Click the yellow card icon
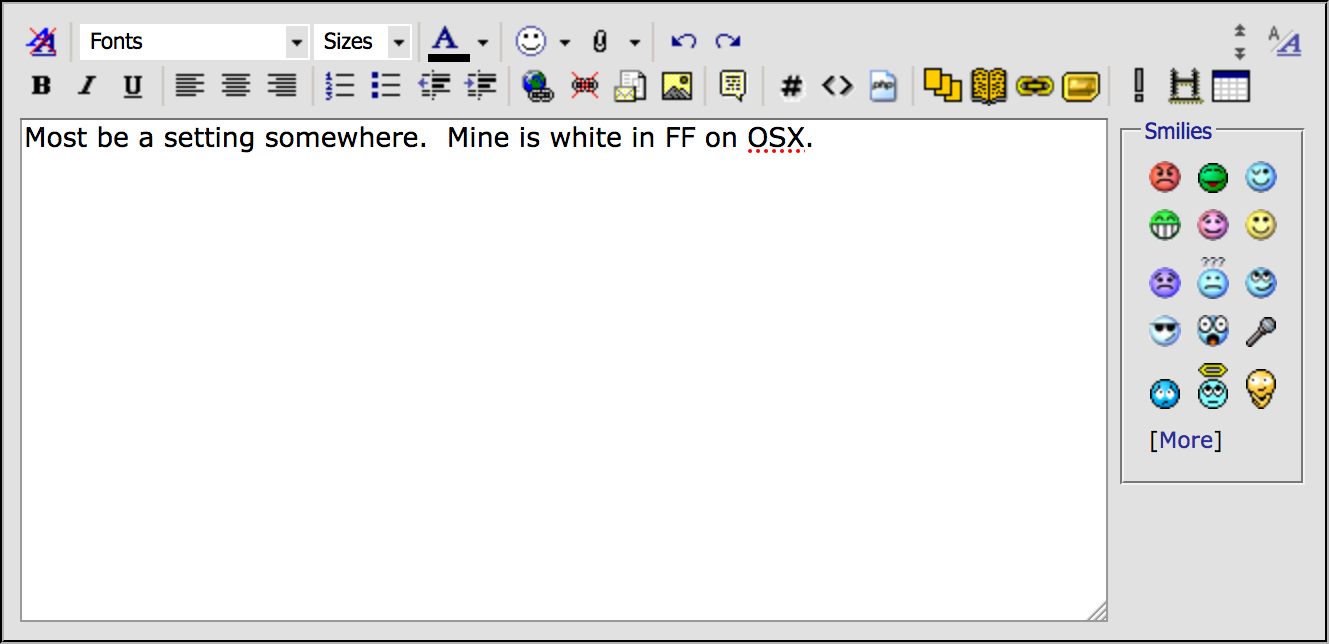1329x644 pixels. [x=1081, y=87]
